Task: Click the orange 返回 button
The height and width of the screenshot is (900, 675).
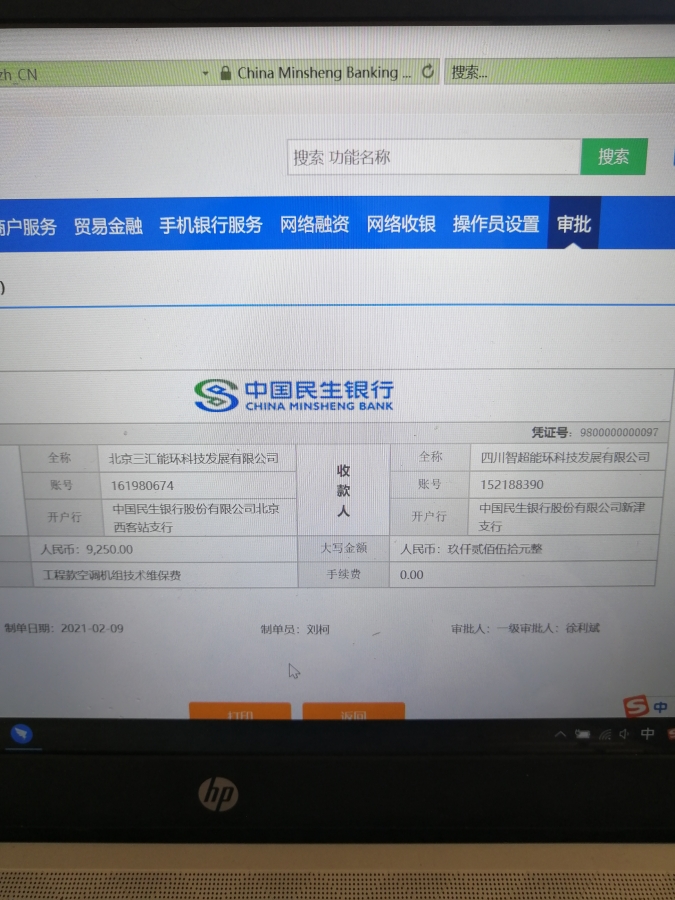Action: tap(354, 711)
